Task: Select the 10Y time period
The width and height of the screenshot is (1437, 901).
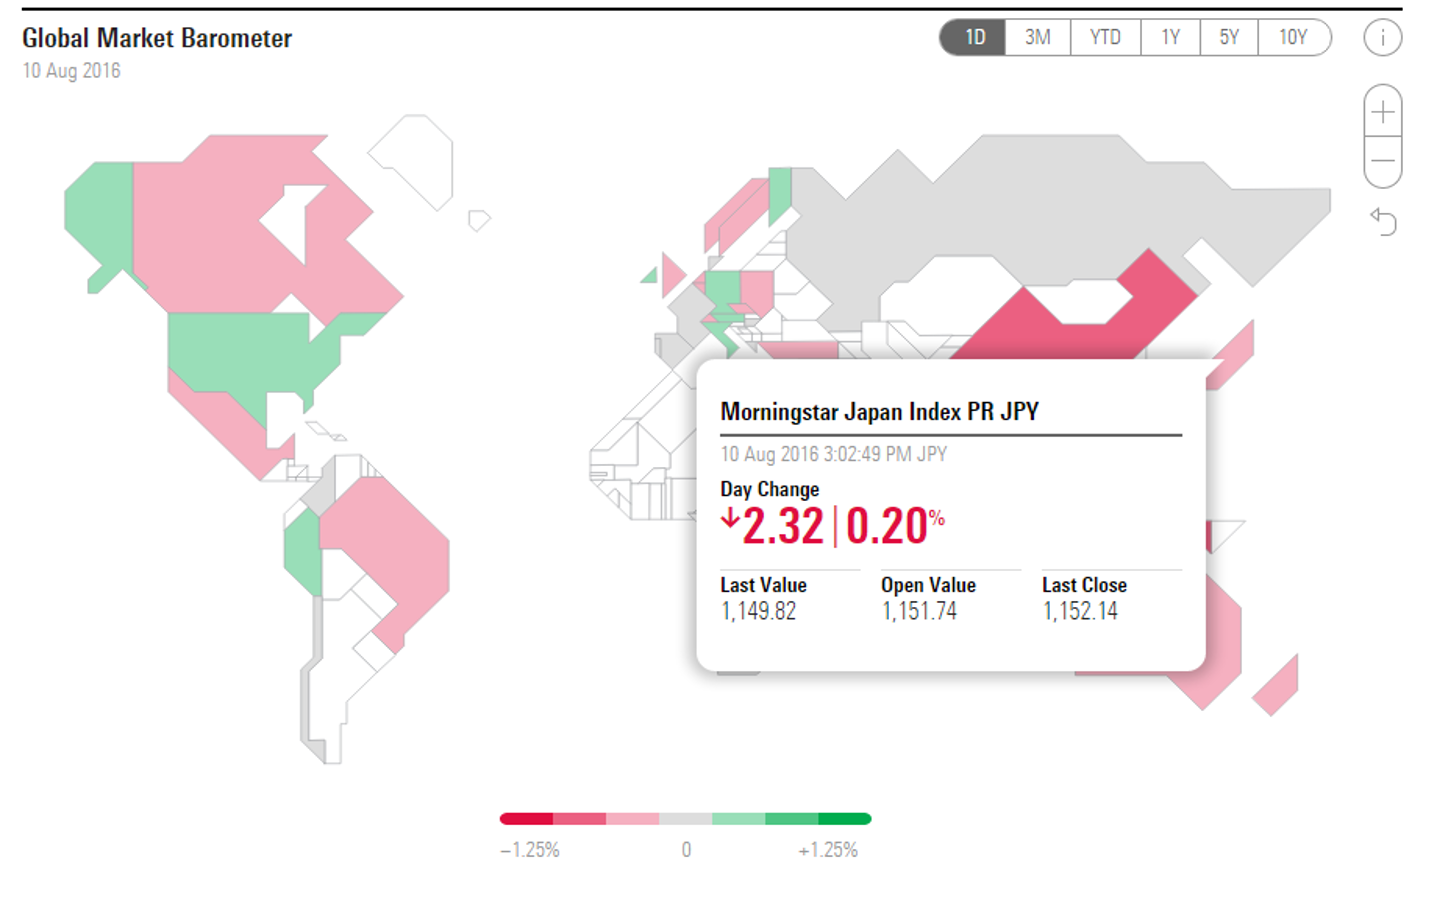Action: tap(1294, 38)
